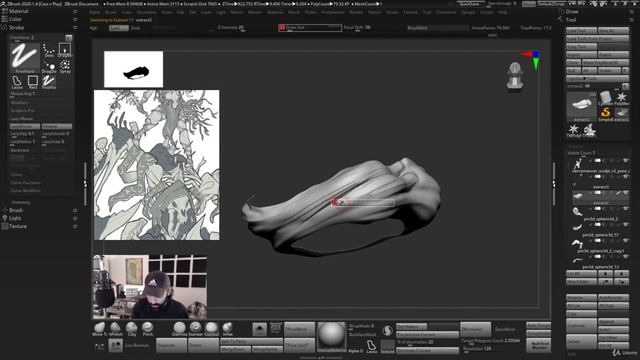
Task: Toggle the eye on pm3d_sphere3d_12 subtool
Action: [x=626, y=256]
